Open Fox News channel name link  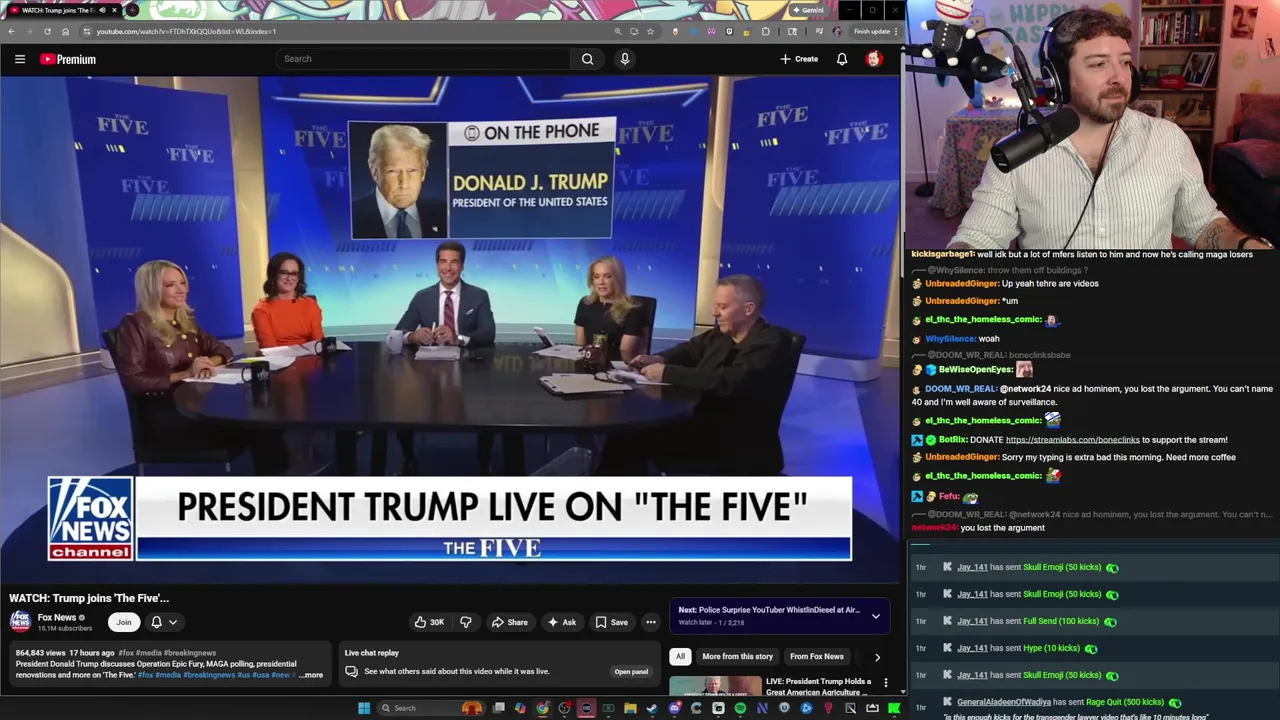click(57, 617)
